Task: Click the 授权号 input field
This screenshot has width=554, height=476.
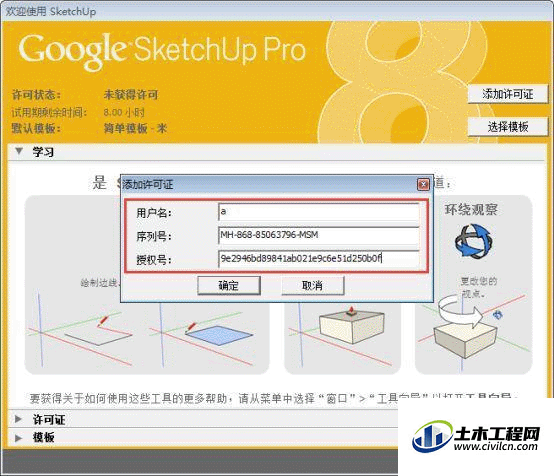Action: [319, 259]
